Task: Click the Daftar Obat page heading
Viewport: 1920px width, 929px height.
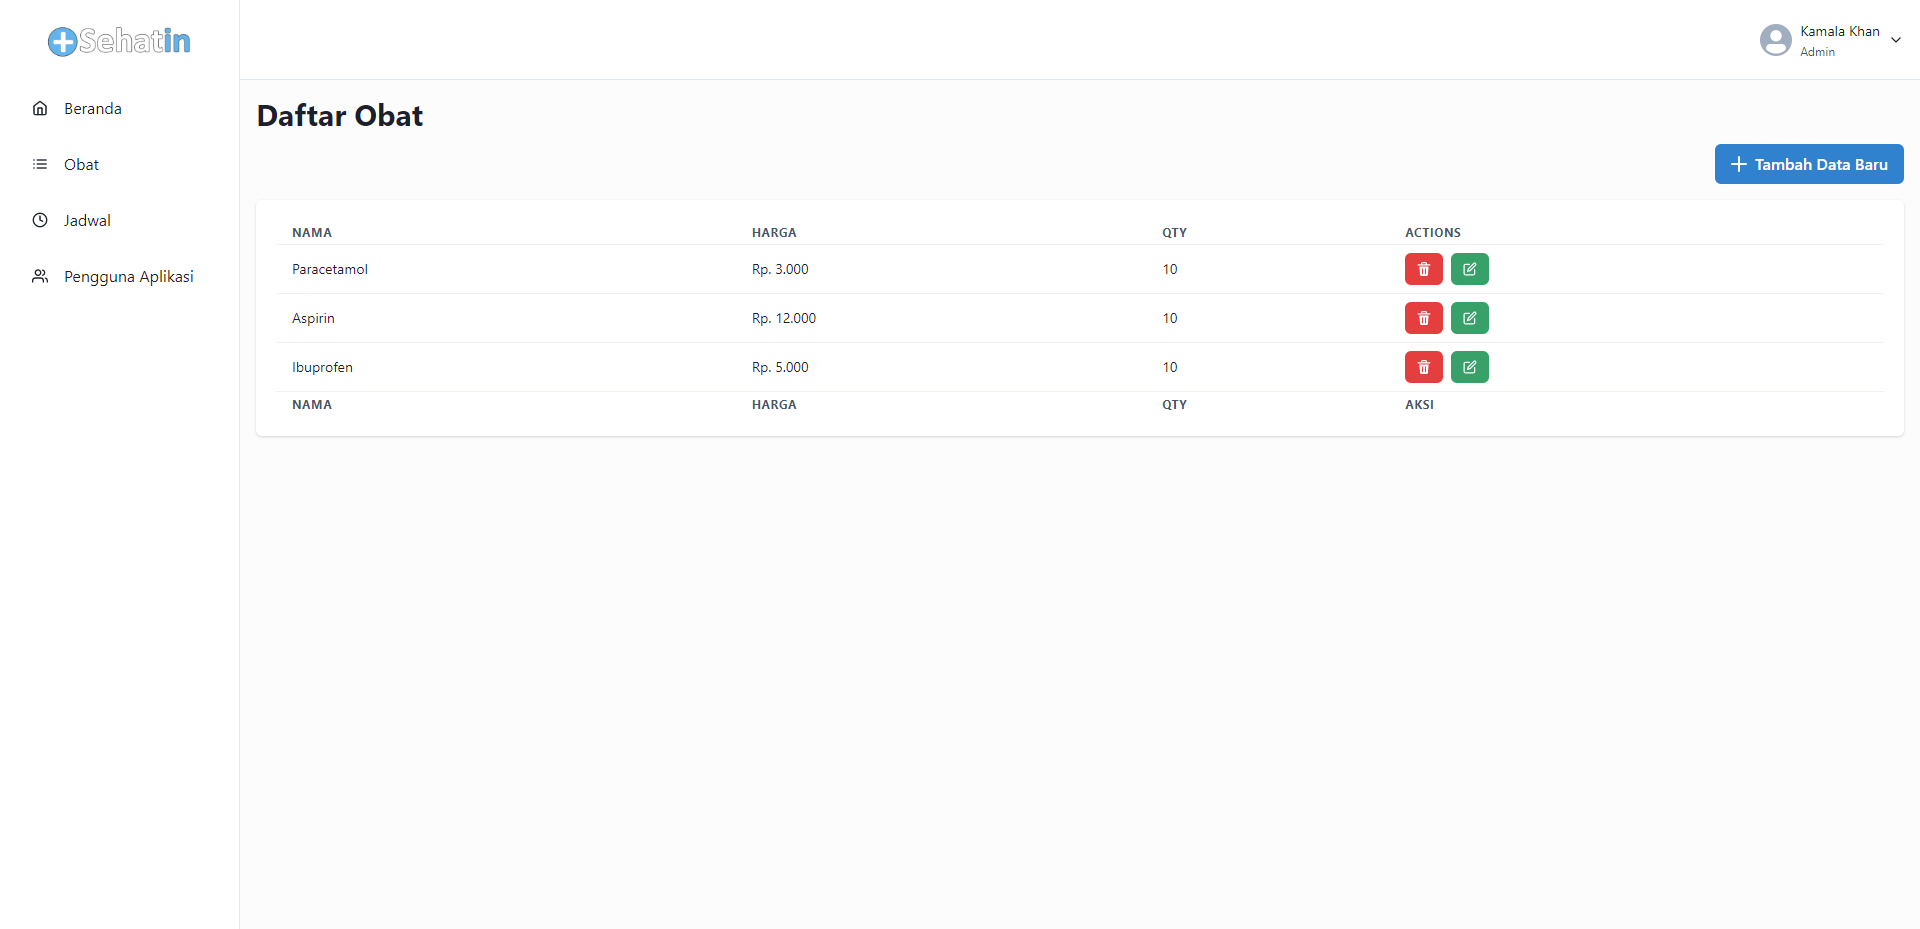Action: pos(340,115)
